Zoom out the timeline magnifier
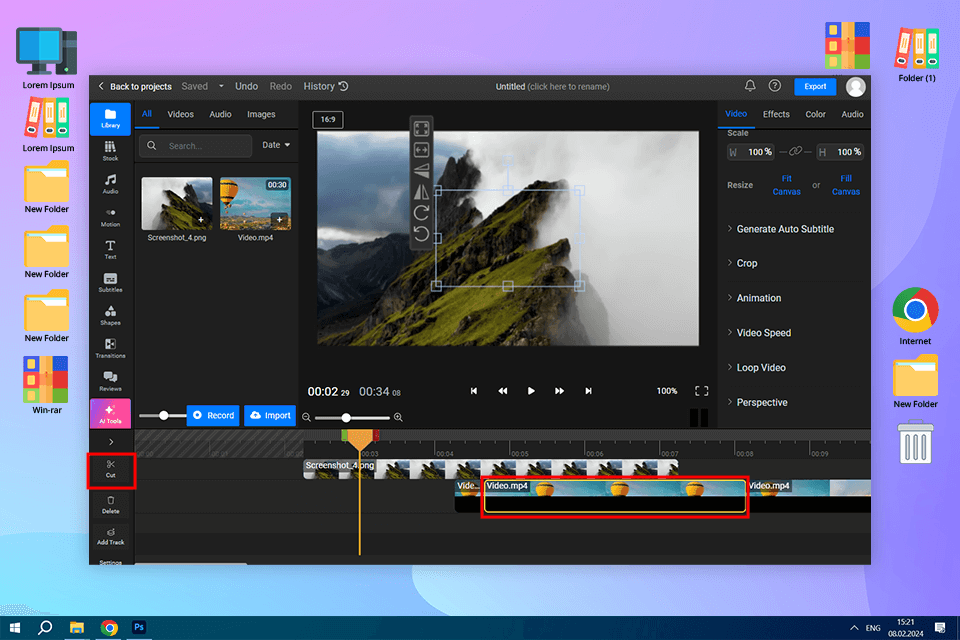The height and width of the screenshot is (640, 960). pos(306,417)
